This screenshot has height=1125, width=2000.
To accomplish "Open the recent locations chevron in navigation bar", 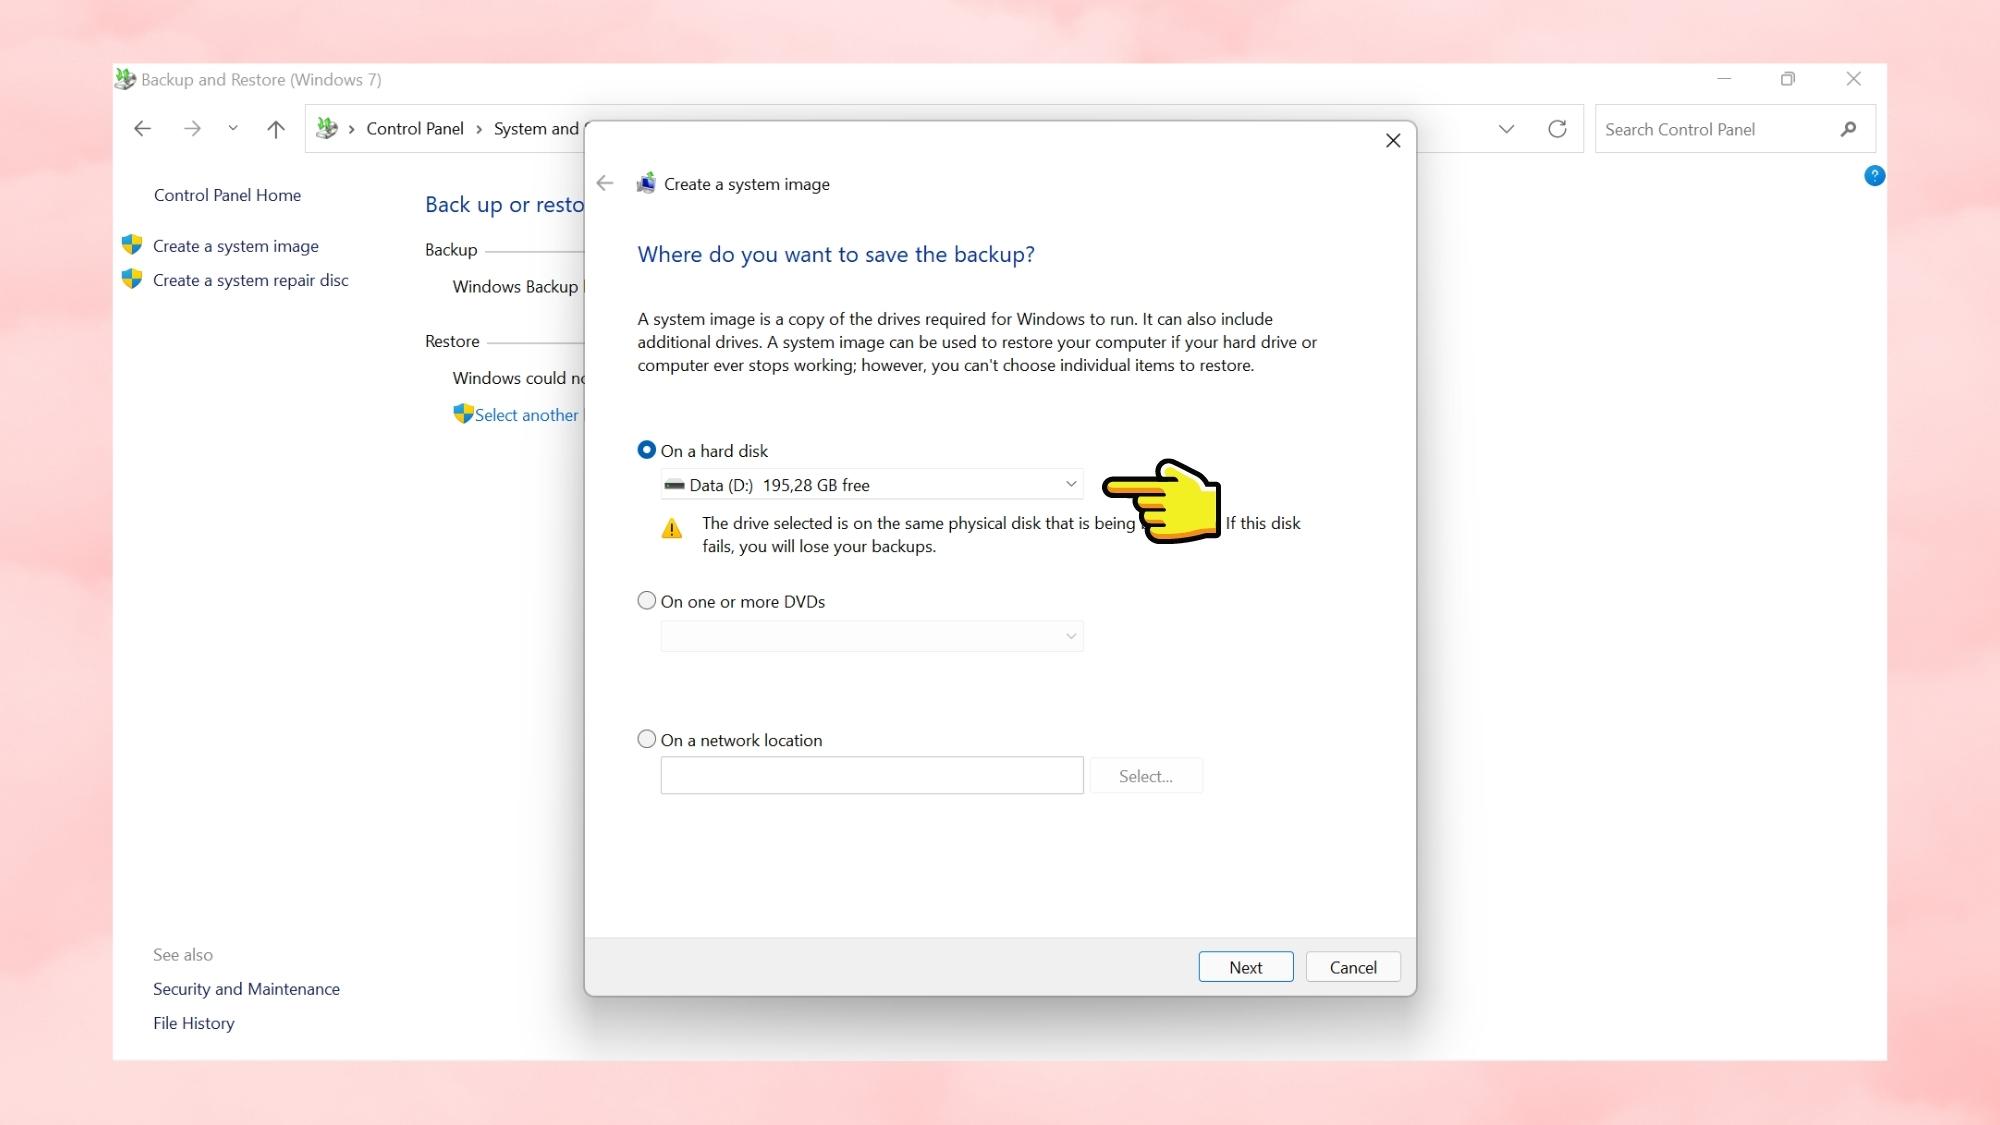I will tap(232, 128).
